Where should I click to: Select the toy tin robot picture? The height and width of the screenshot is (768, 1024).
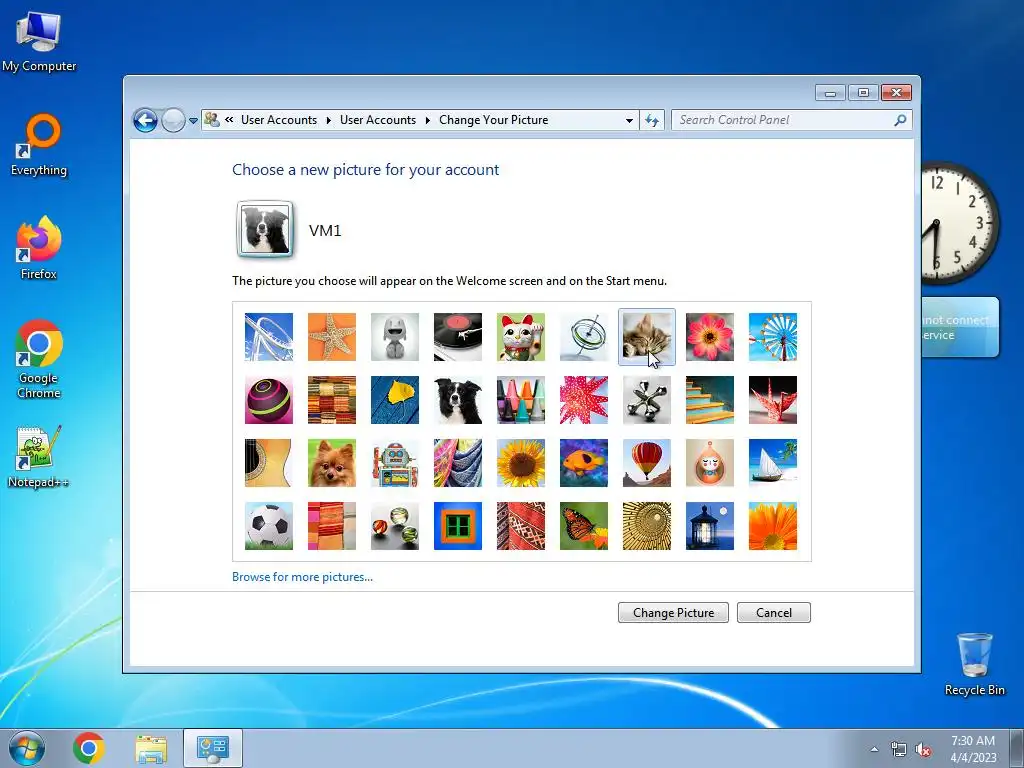395,463
